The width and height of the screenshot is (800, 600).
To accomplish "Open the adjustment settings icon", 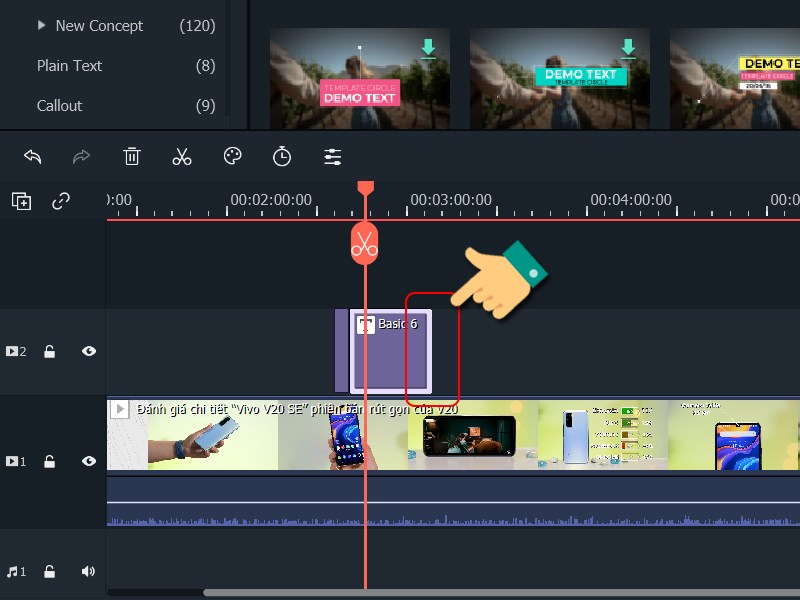I will tap(332, 157).
